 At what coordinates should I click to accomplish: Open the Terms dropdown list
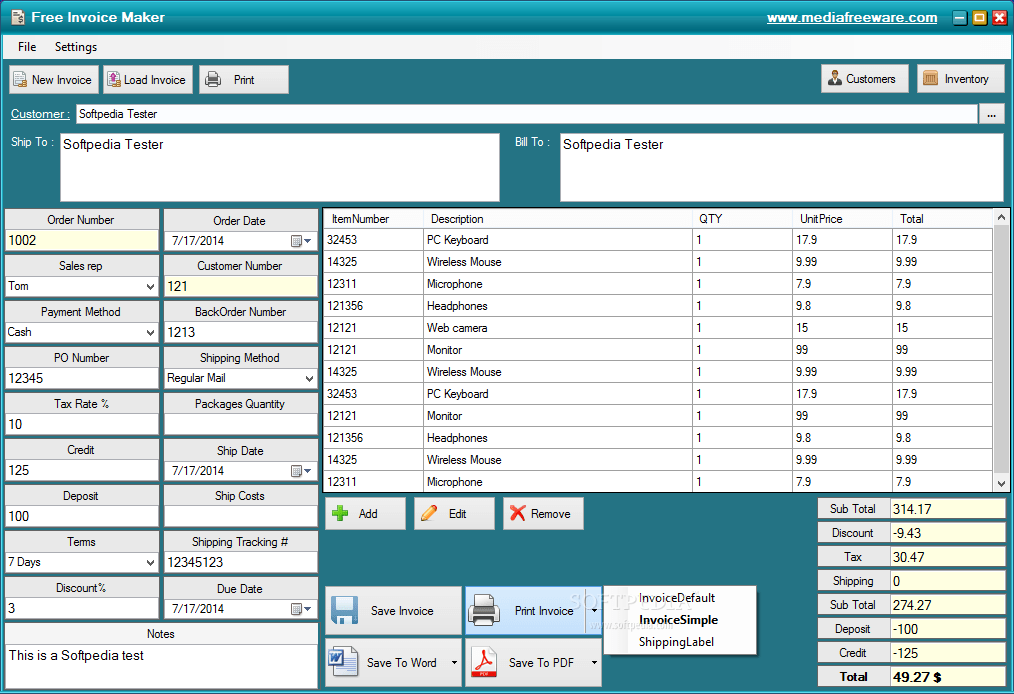(150, 562)
